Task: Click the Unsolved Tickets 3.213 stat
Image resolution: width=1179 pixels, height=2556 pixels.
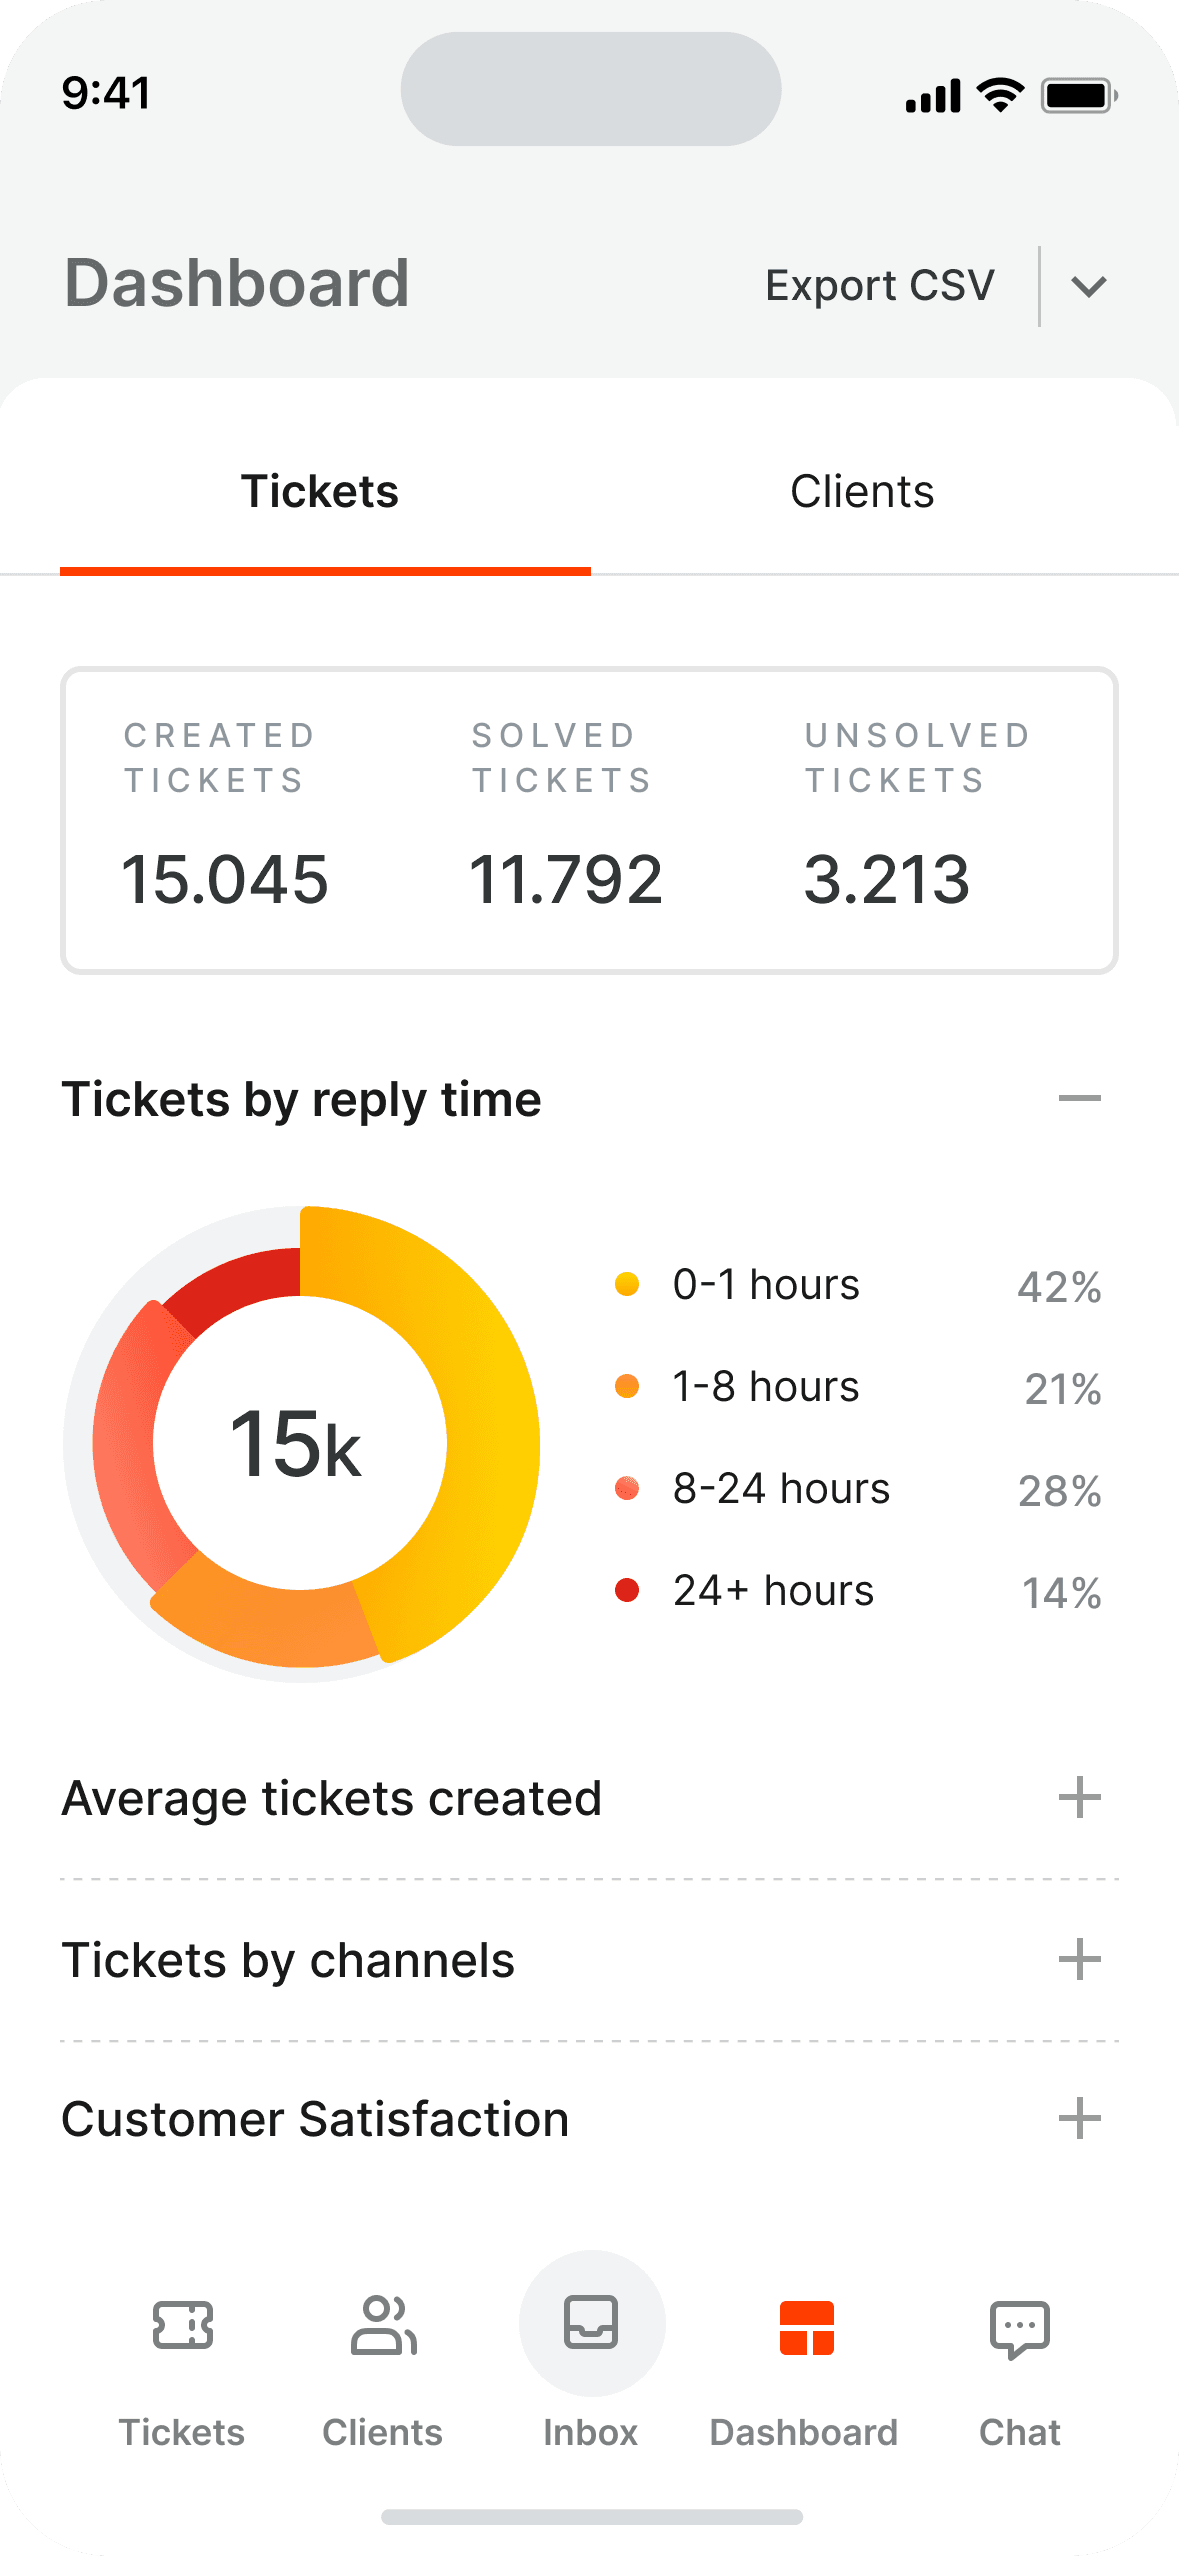Action: (x=917, y=815)
